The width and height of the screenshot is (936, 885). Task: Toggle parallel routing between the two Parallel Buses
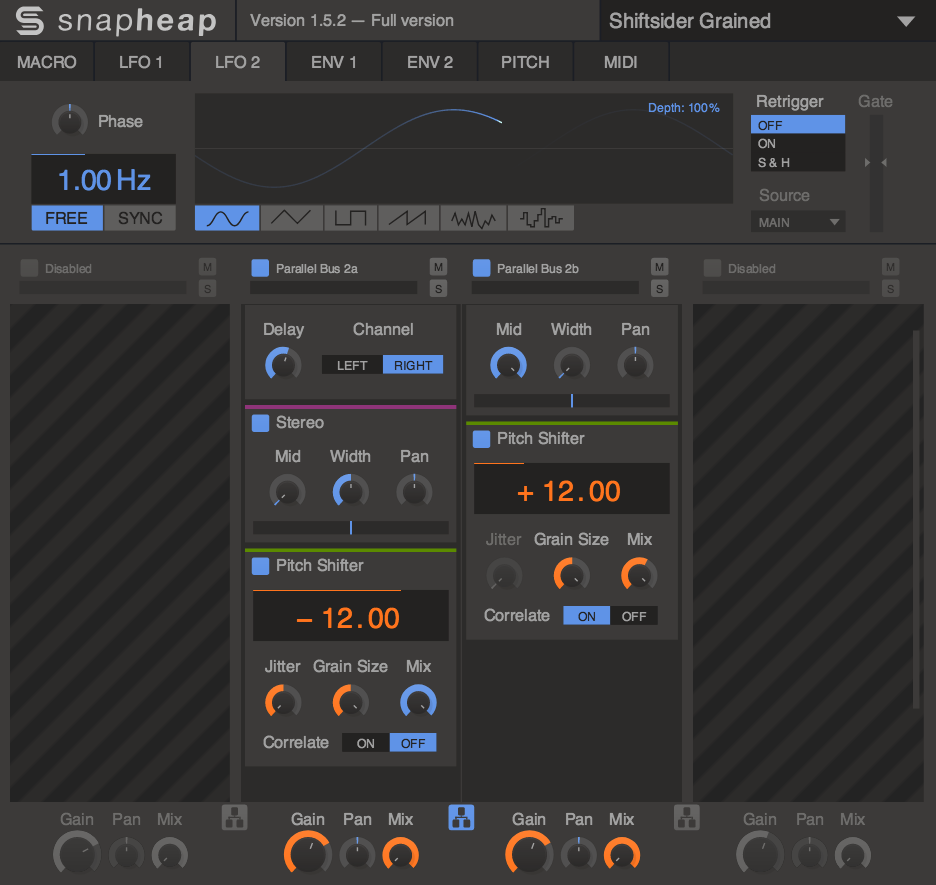pyautogui.click(x=461, y=818)
